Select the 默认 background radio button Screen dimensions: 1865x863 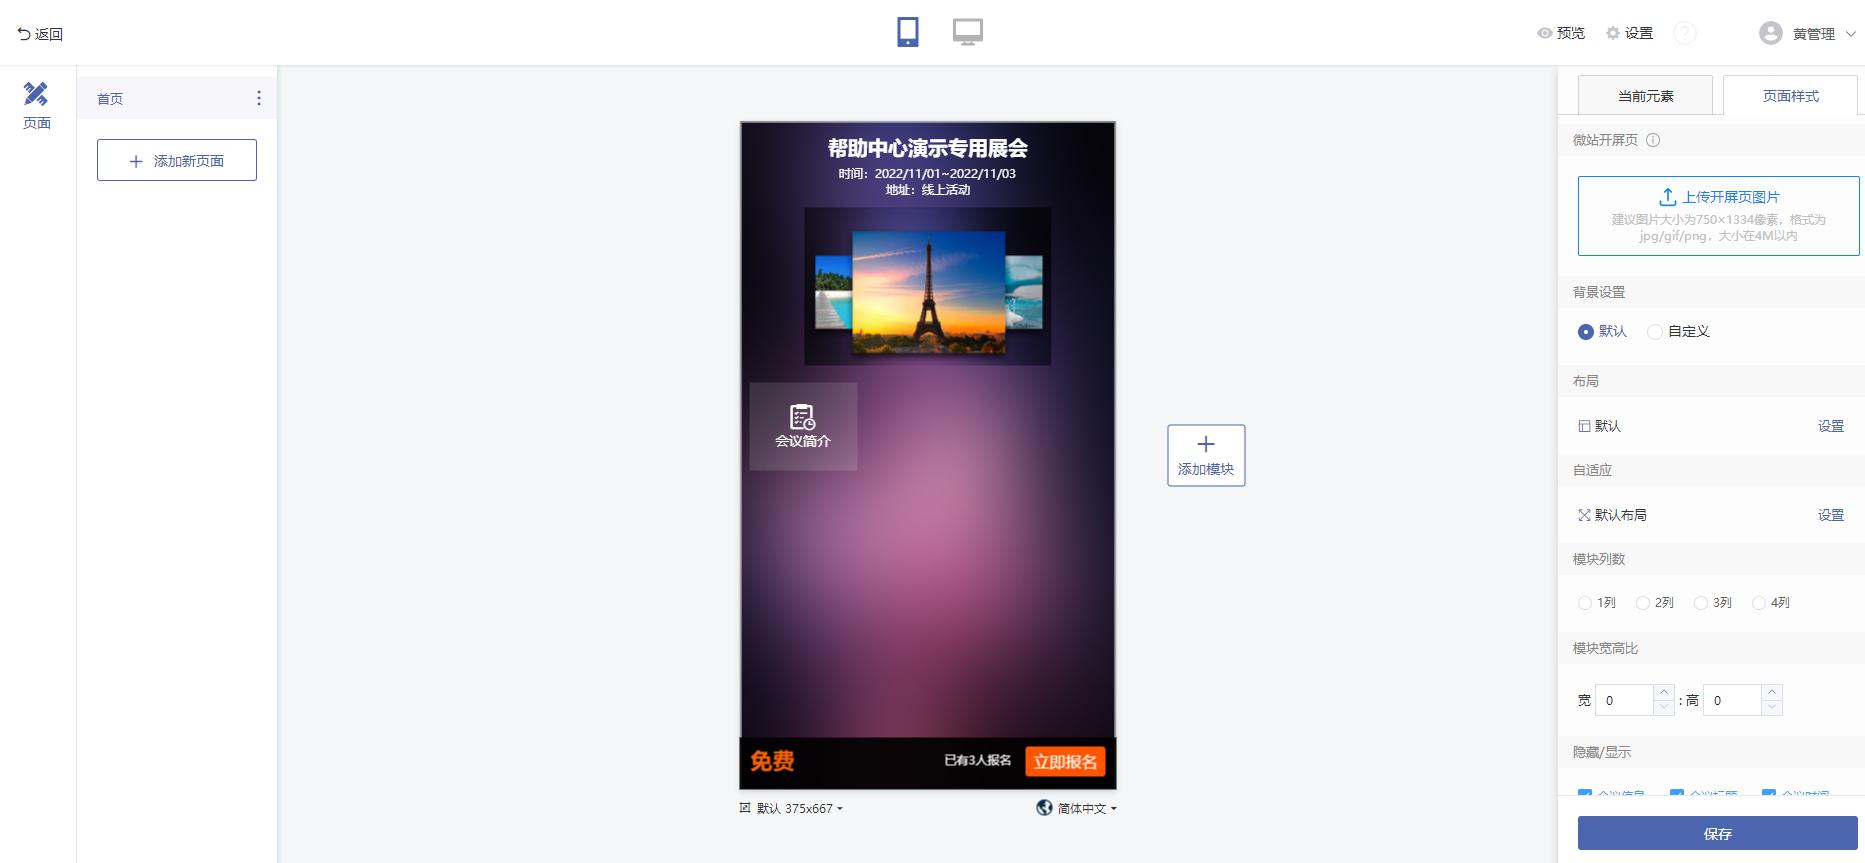pyautogui.click(x=1585, y=331)
